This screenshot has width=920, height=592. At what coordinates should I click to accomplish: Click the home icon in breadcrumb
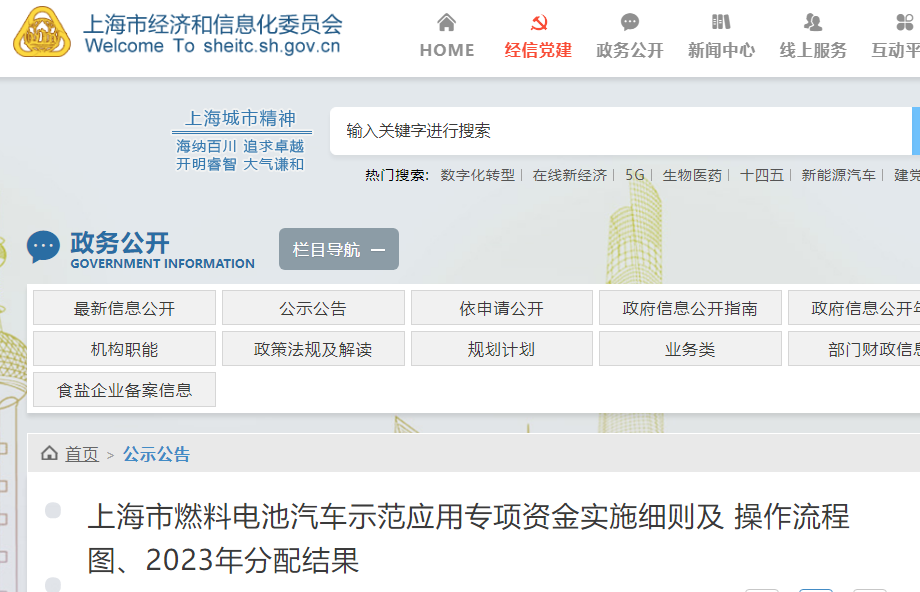click(49, 454)
